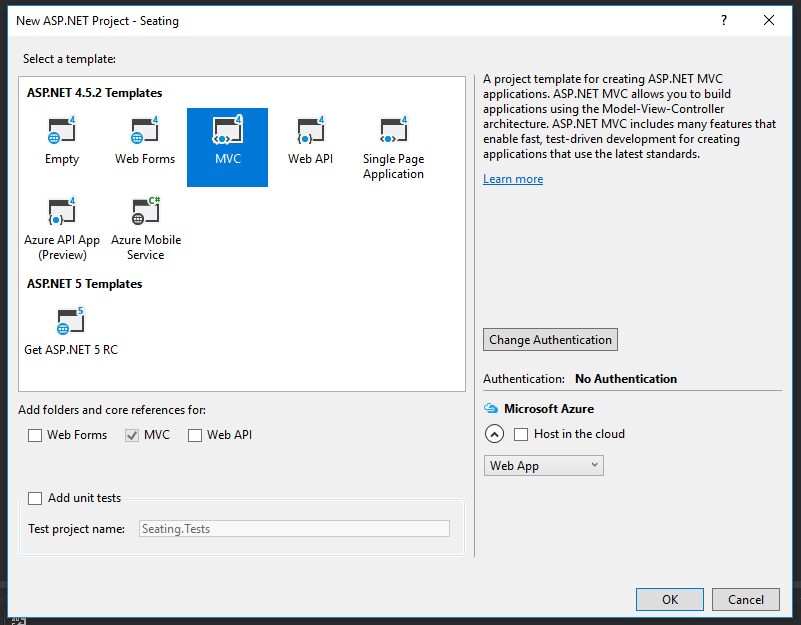801x625 pixels.
Task: Select Single Page Application template icon
Action: (x=393, y=130)
